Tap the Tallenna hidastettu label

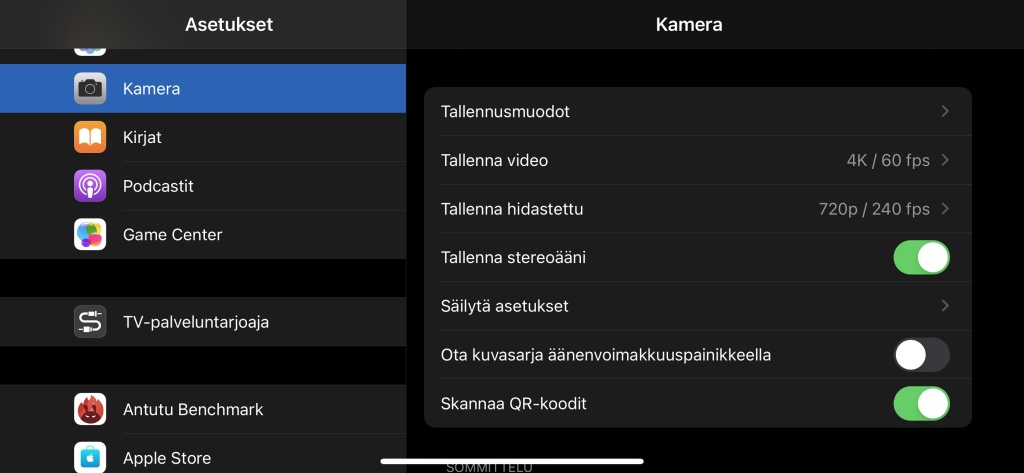(512, 209)
